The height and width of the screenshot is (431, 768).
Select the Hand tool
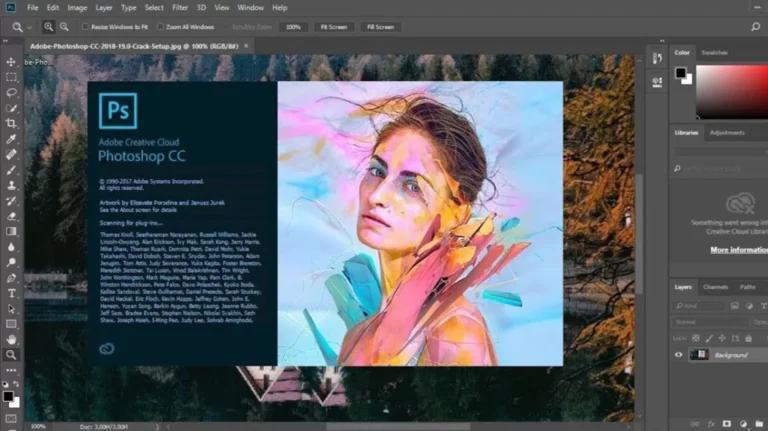(12, 339)
